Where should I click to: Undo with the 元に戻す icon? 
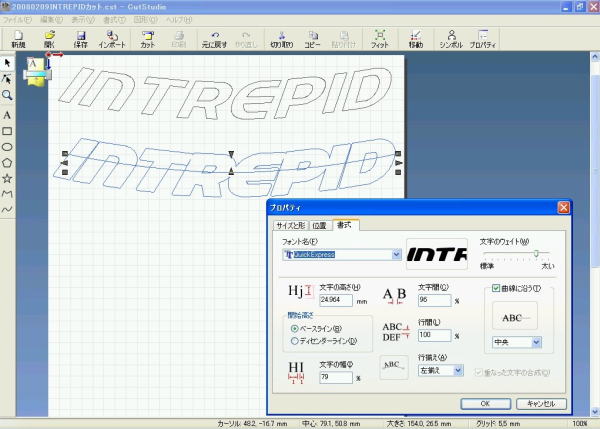[214, 39]
